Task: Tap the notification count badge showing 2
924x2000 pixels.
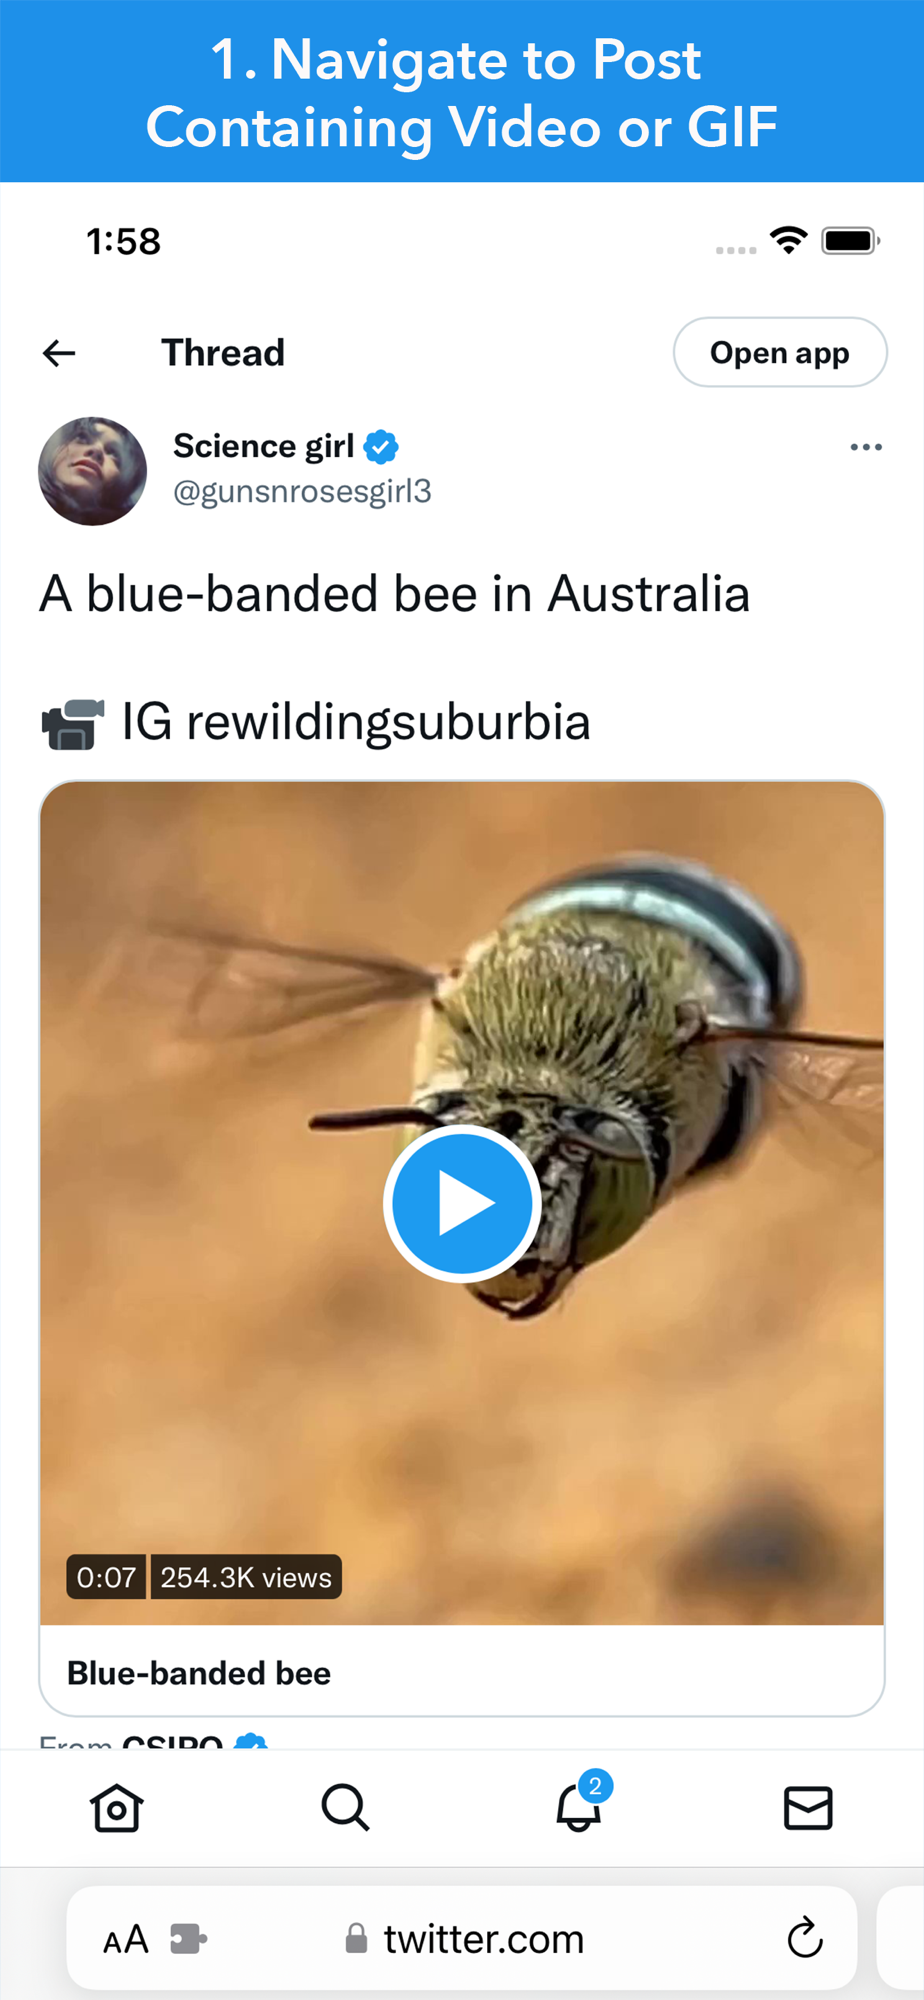Action: 595,1785
